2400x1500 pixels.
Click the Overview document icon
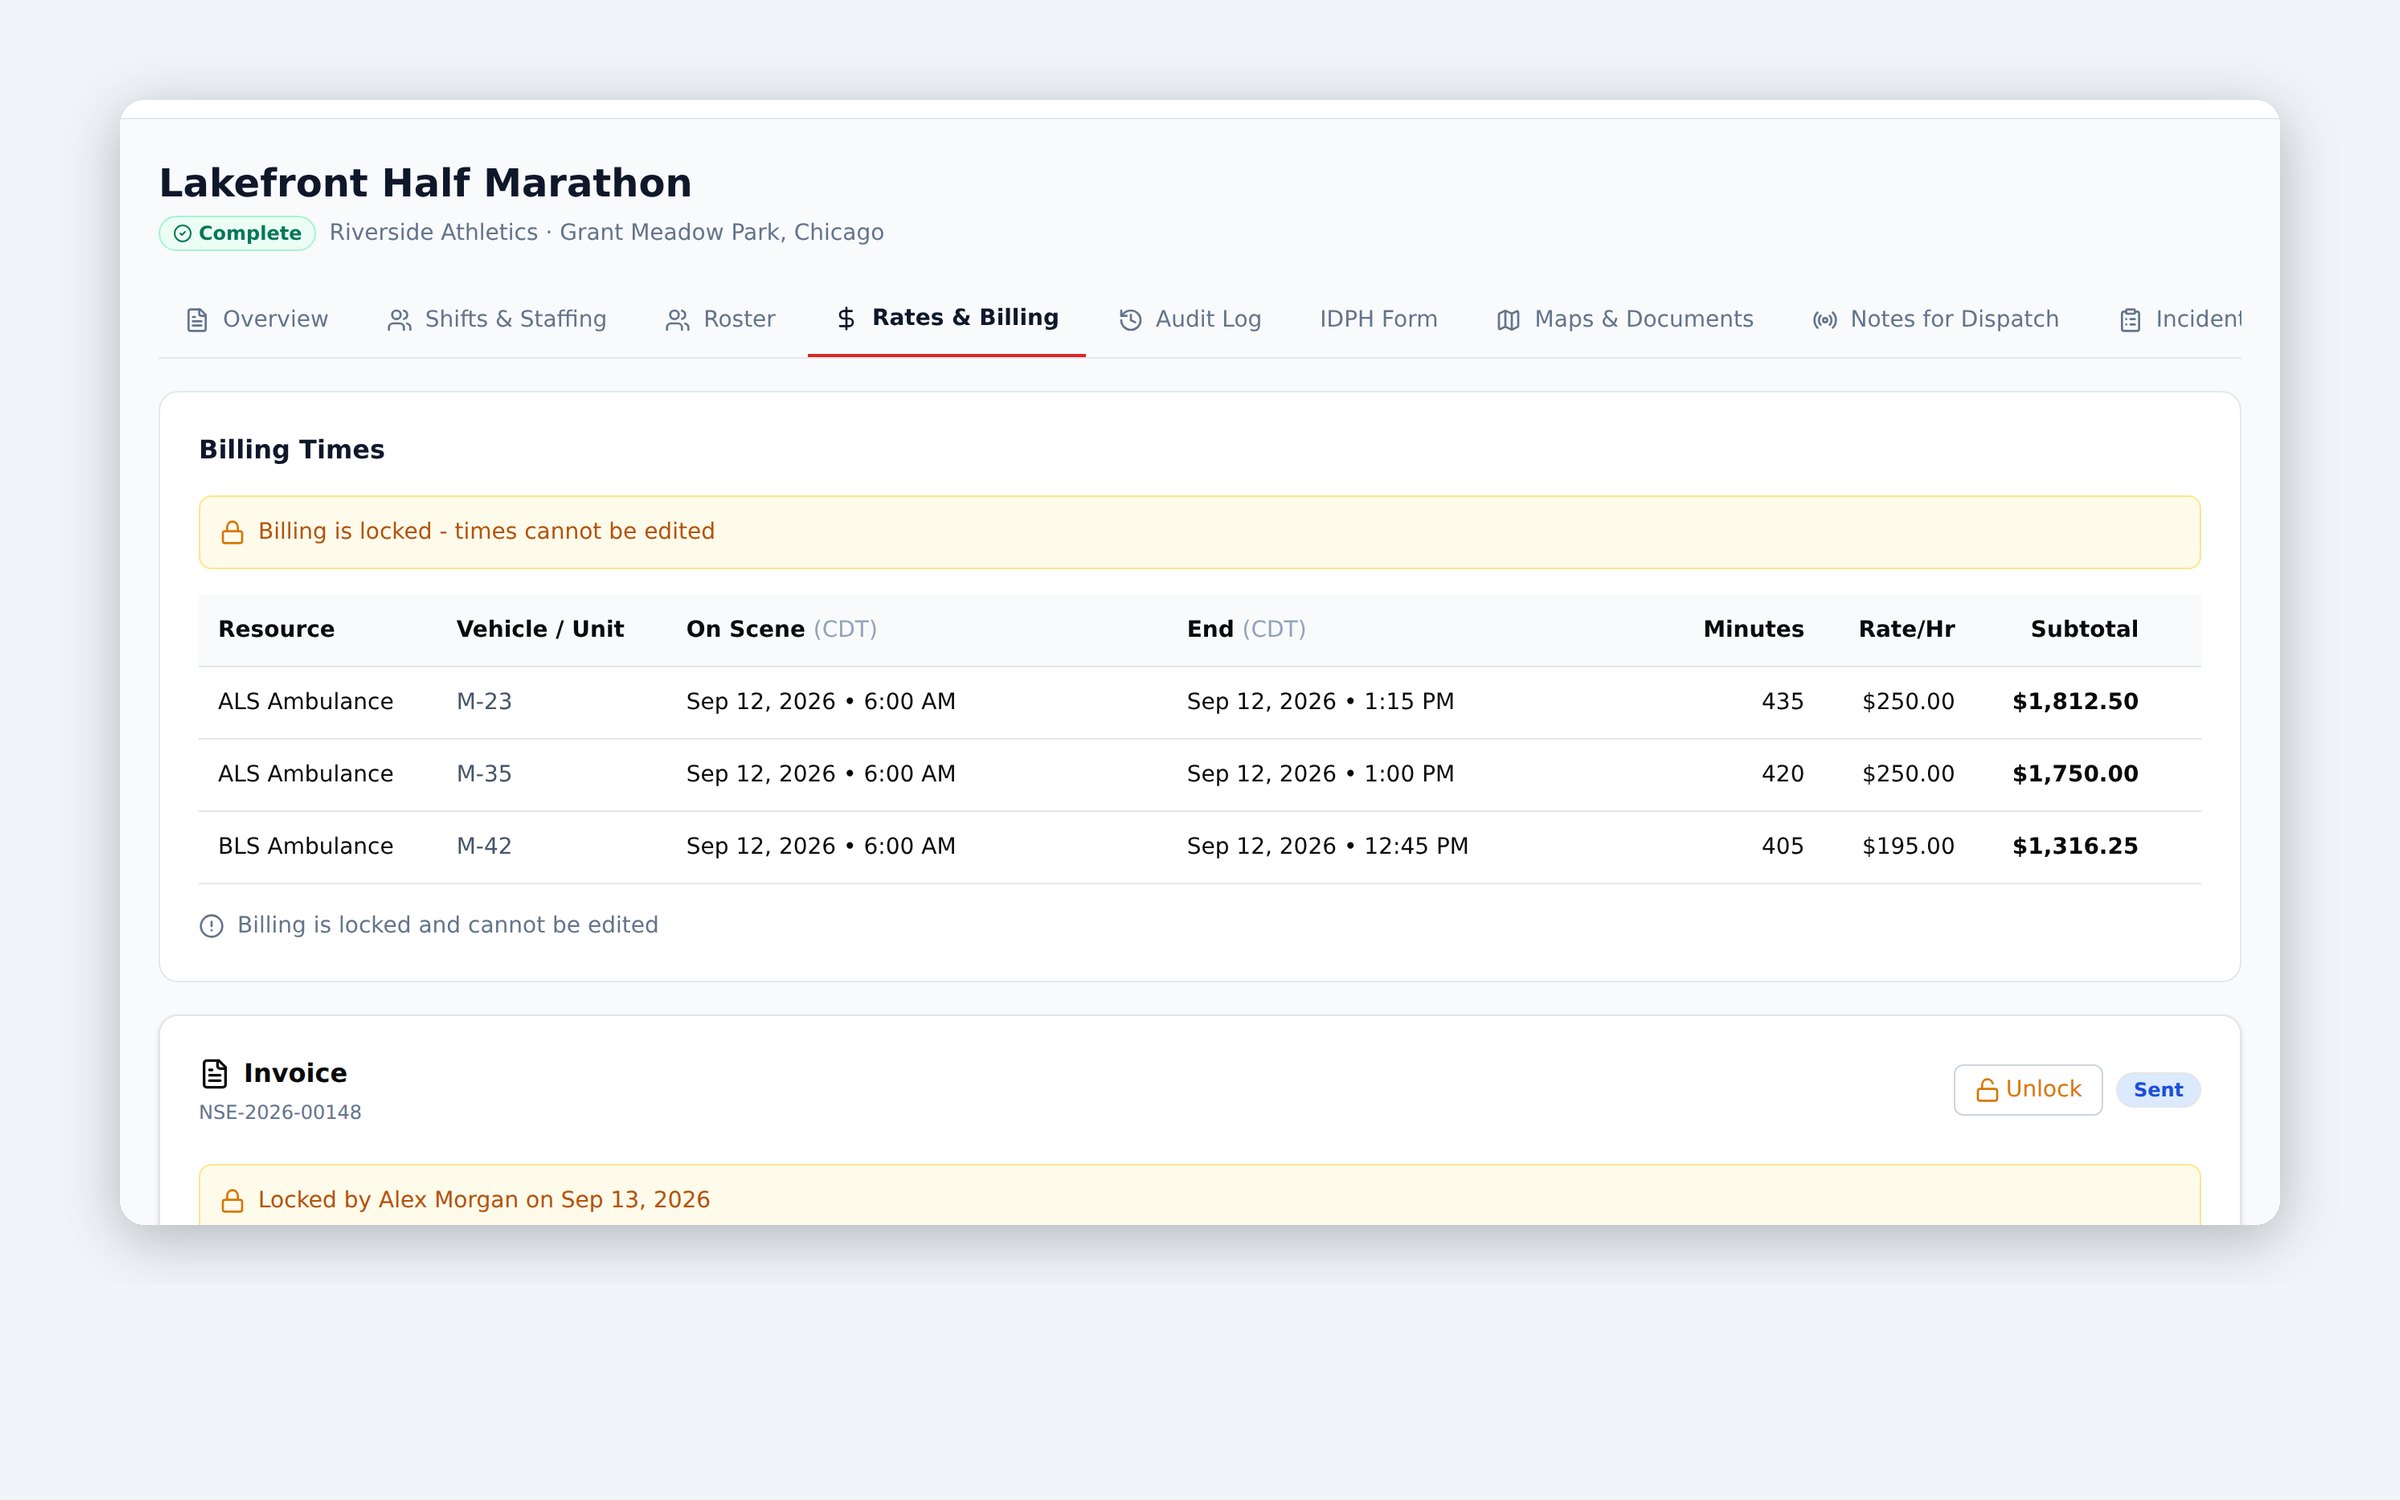(x=197, y=320)
